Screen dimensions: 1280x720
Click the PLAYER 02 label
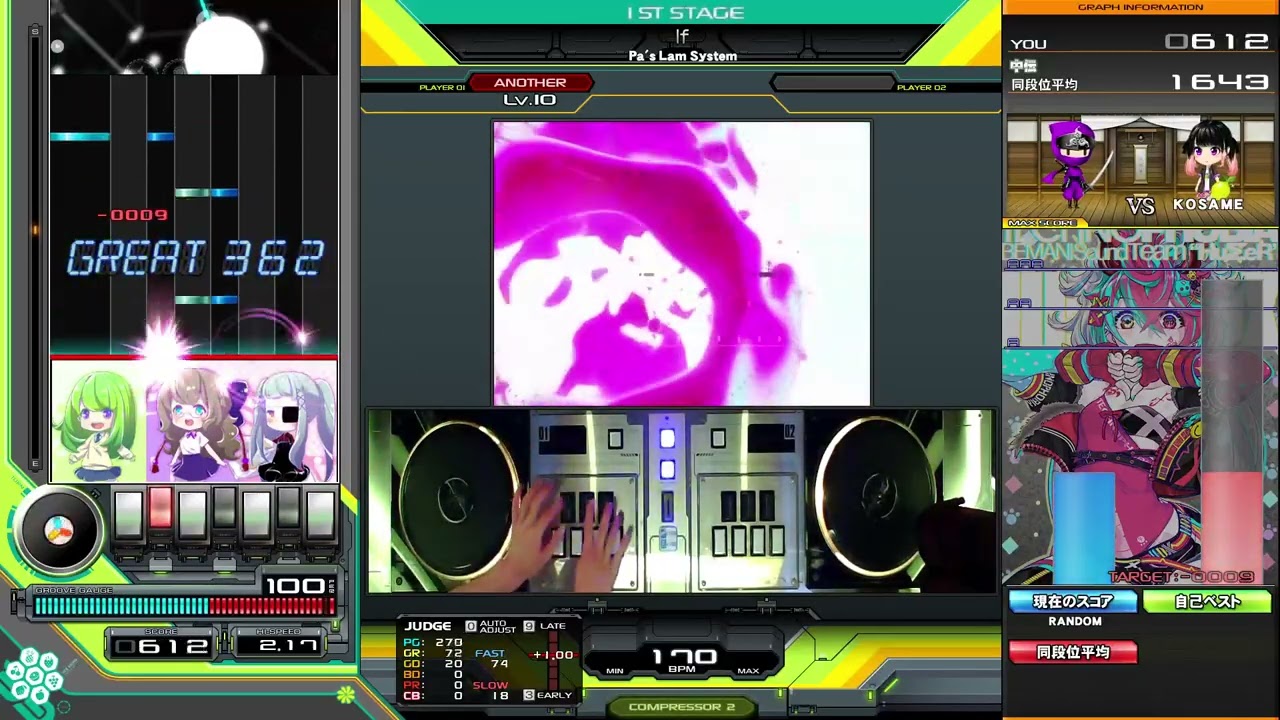click(921, 88)
